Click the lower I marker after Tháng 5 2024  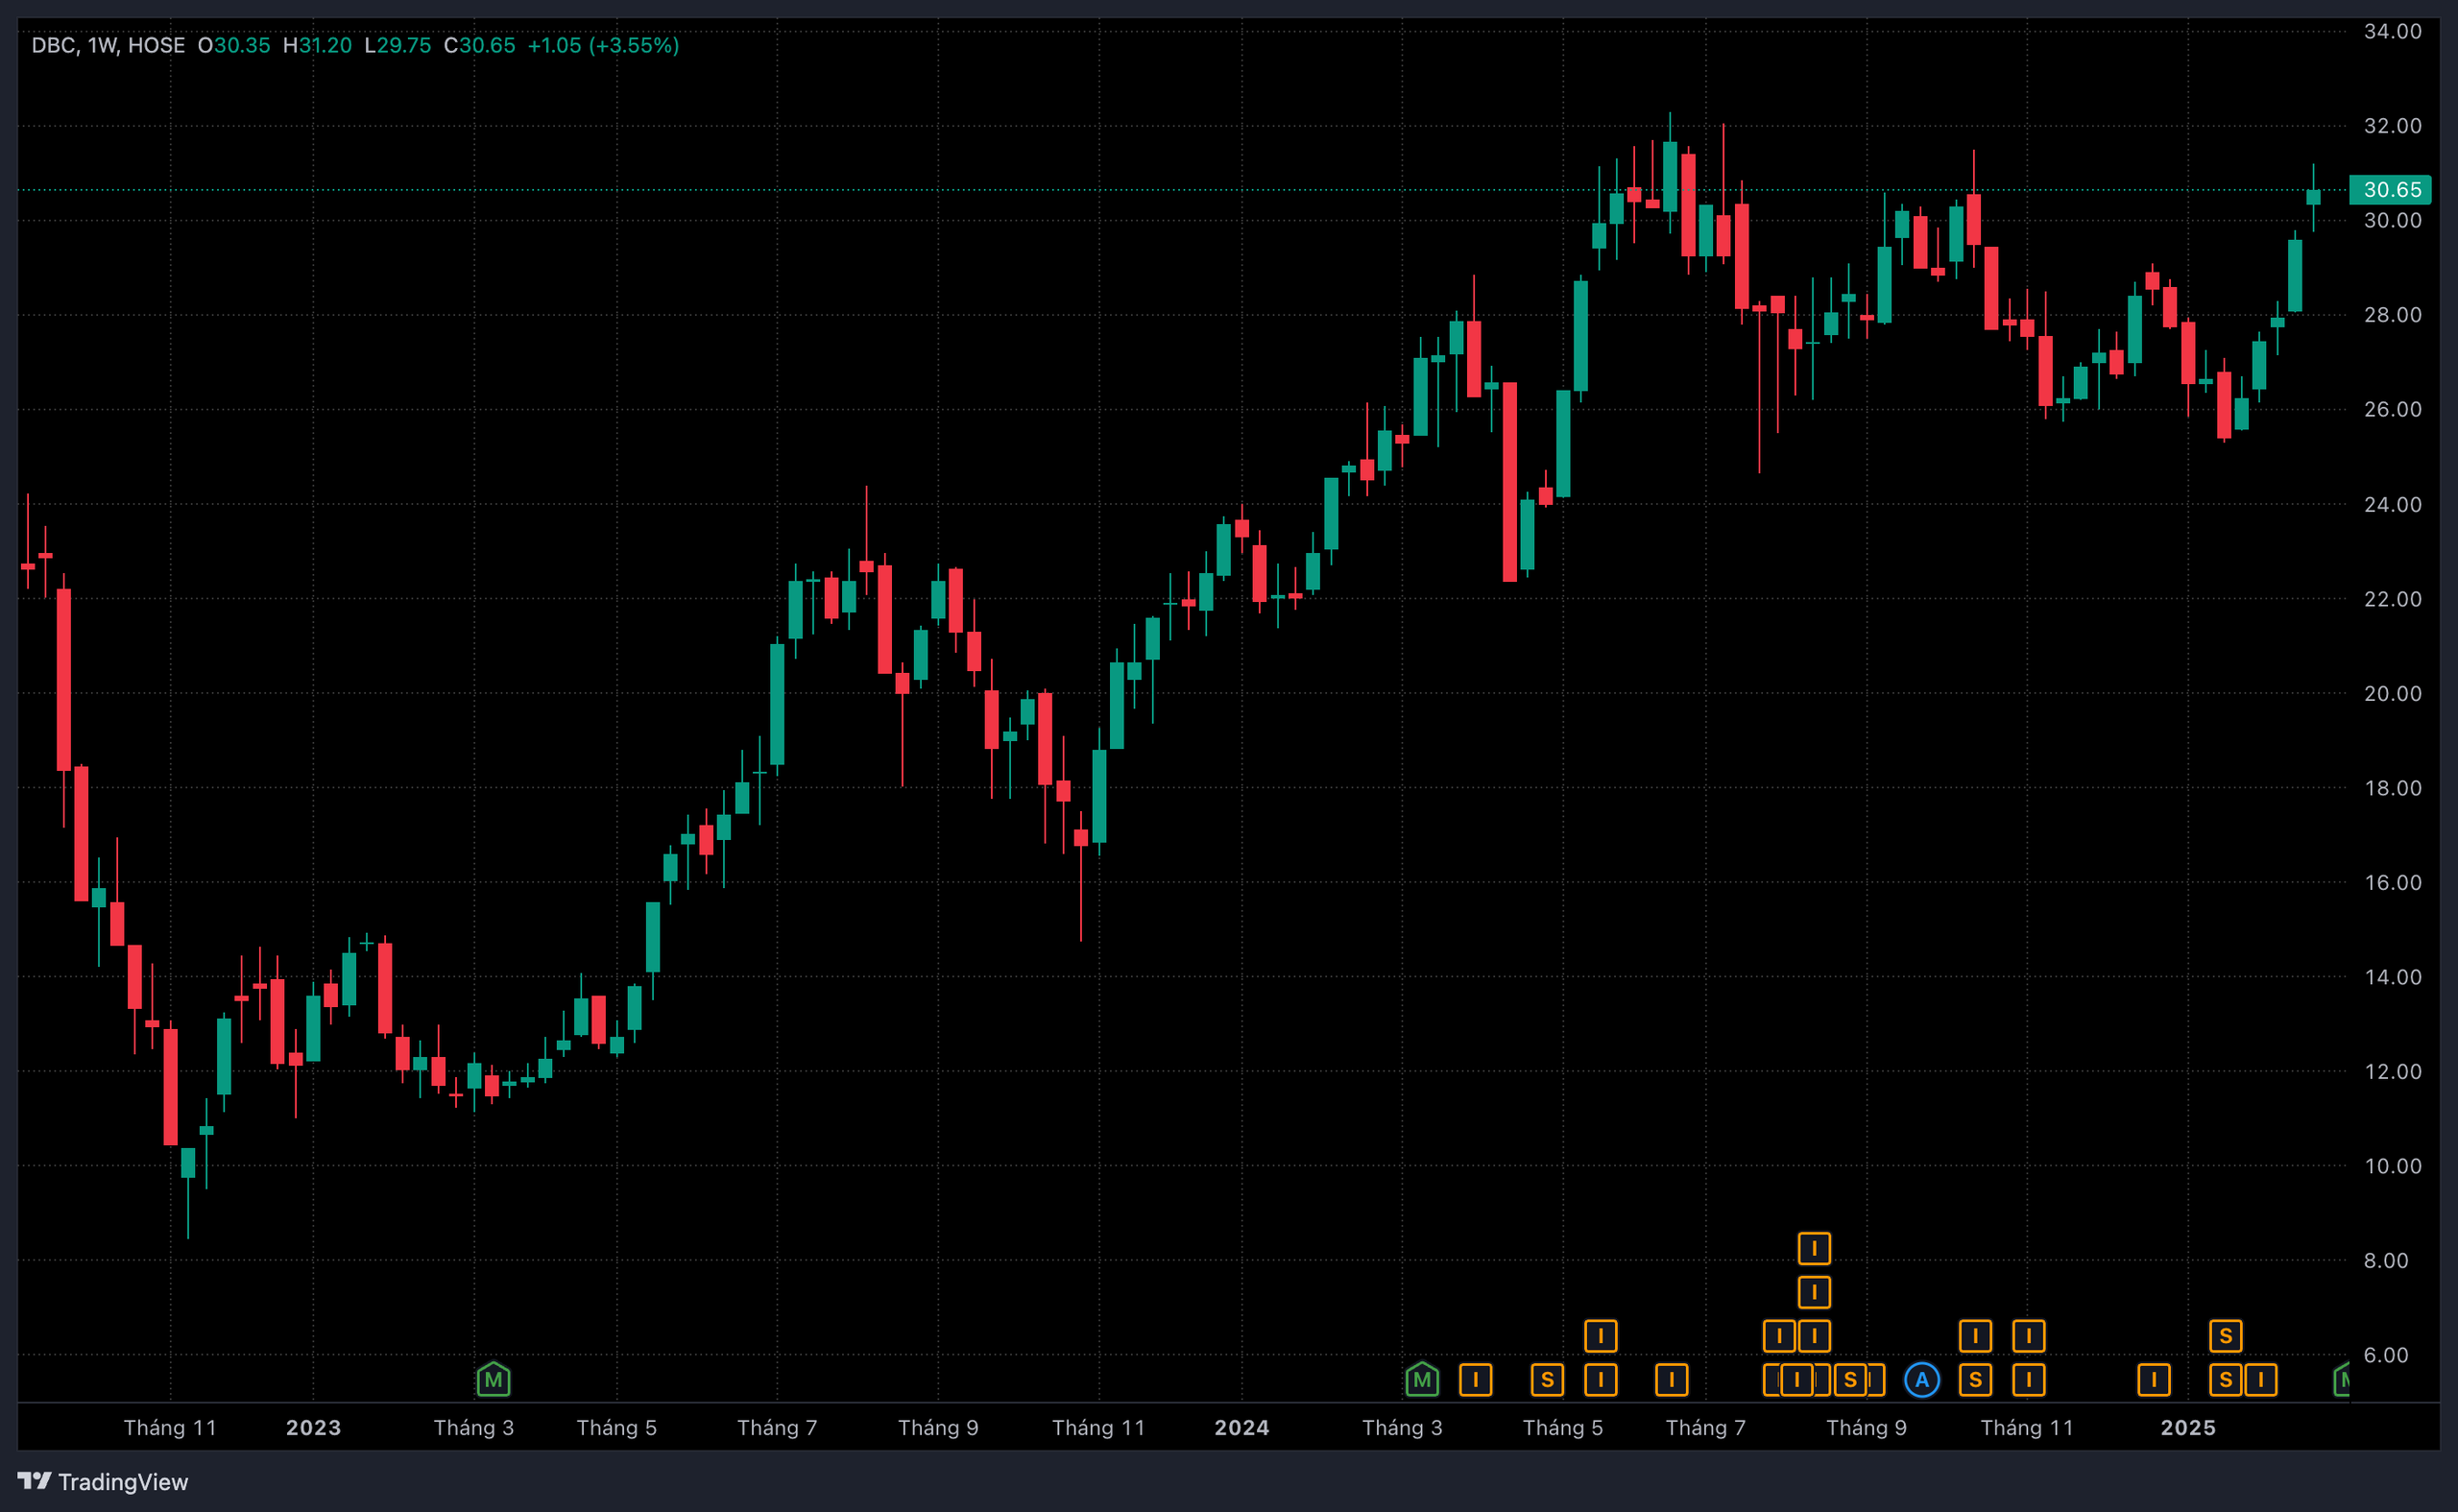click(1600, 1380)
